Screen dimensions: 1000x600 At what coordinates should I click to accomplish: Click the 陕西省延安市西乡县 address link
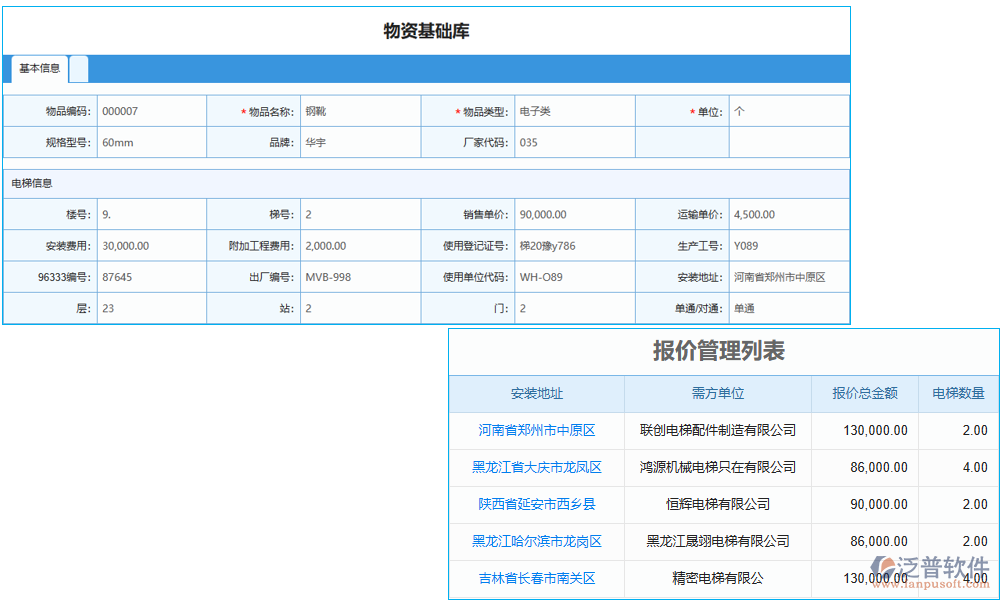(537, 504)
